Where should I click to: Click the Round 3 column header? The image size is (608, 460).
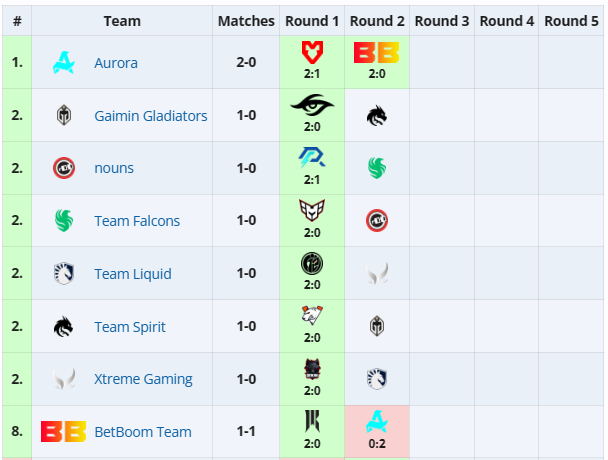442,21
